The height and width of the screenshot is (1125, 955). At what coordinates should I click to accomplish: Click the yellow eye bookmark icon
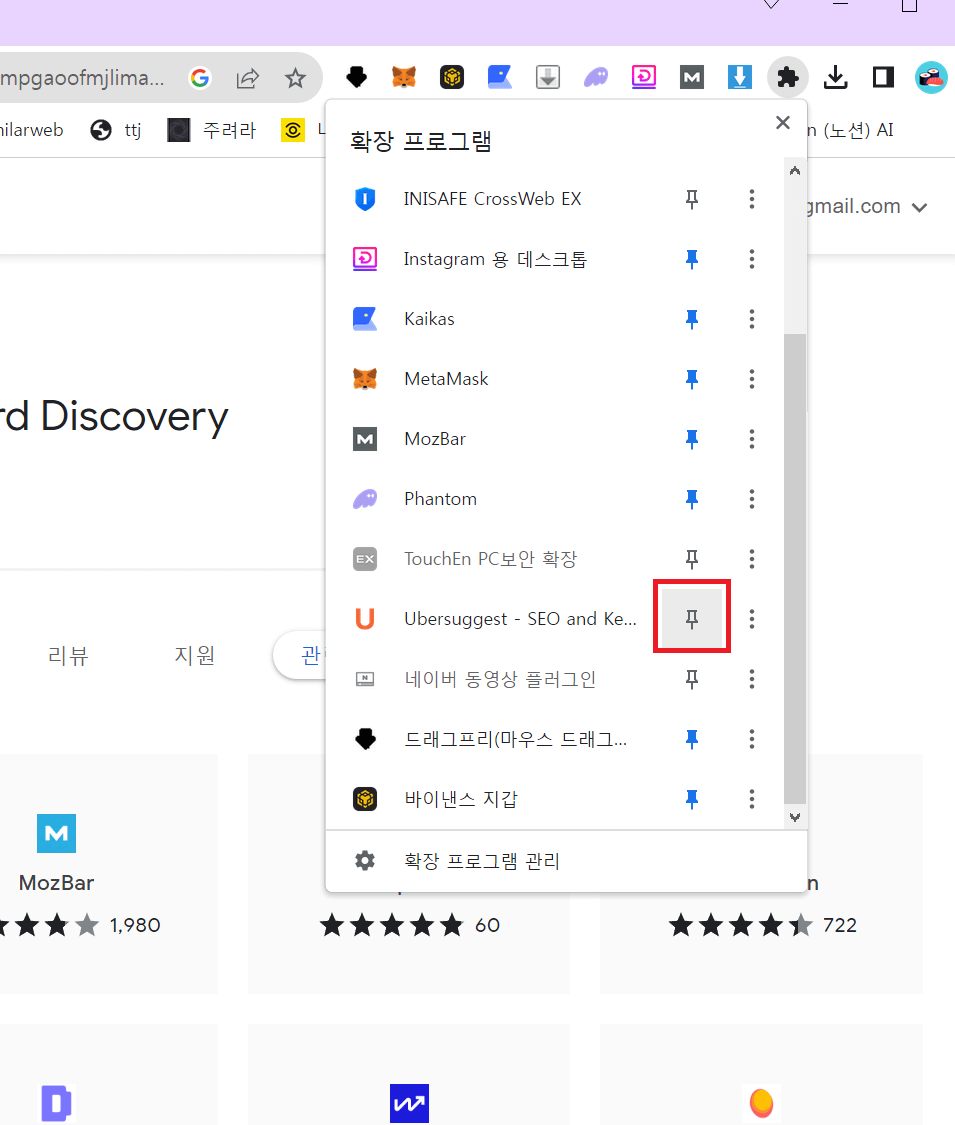point(293,130)
